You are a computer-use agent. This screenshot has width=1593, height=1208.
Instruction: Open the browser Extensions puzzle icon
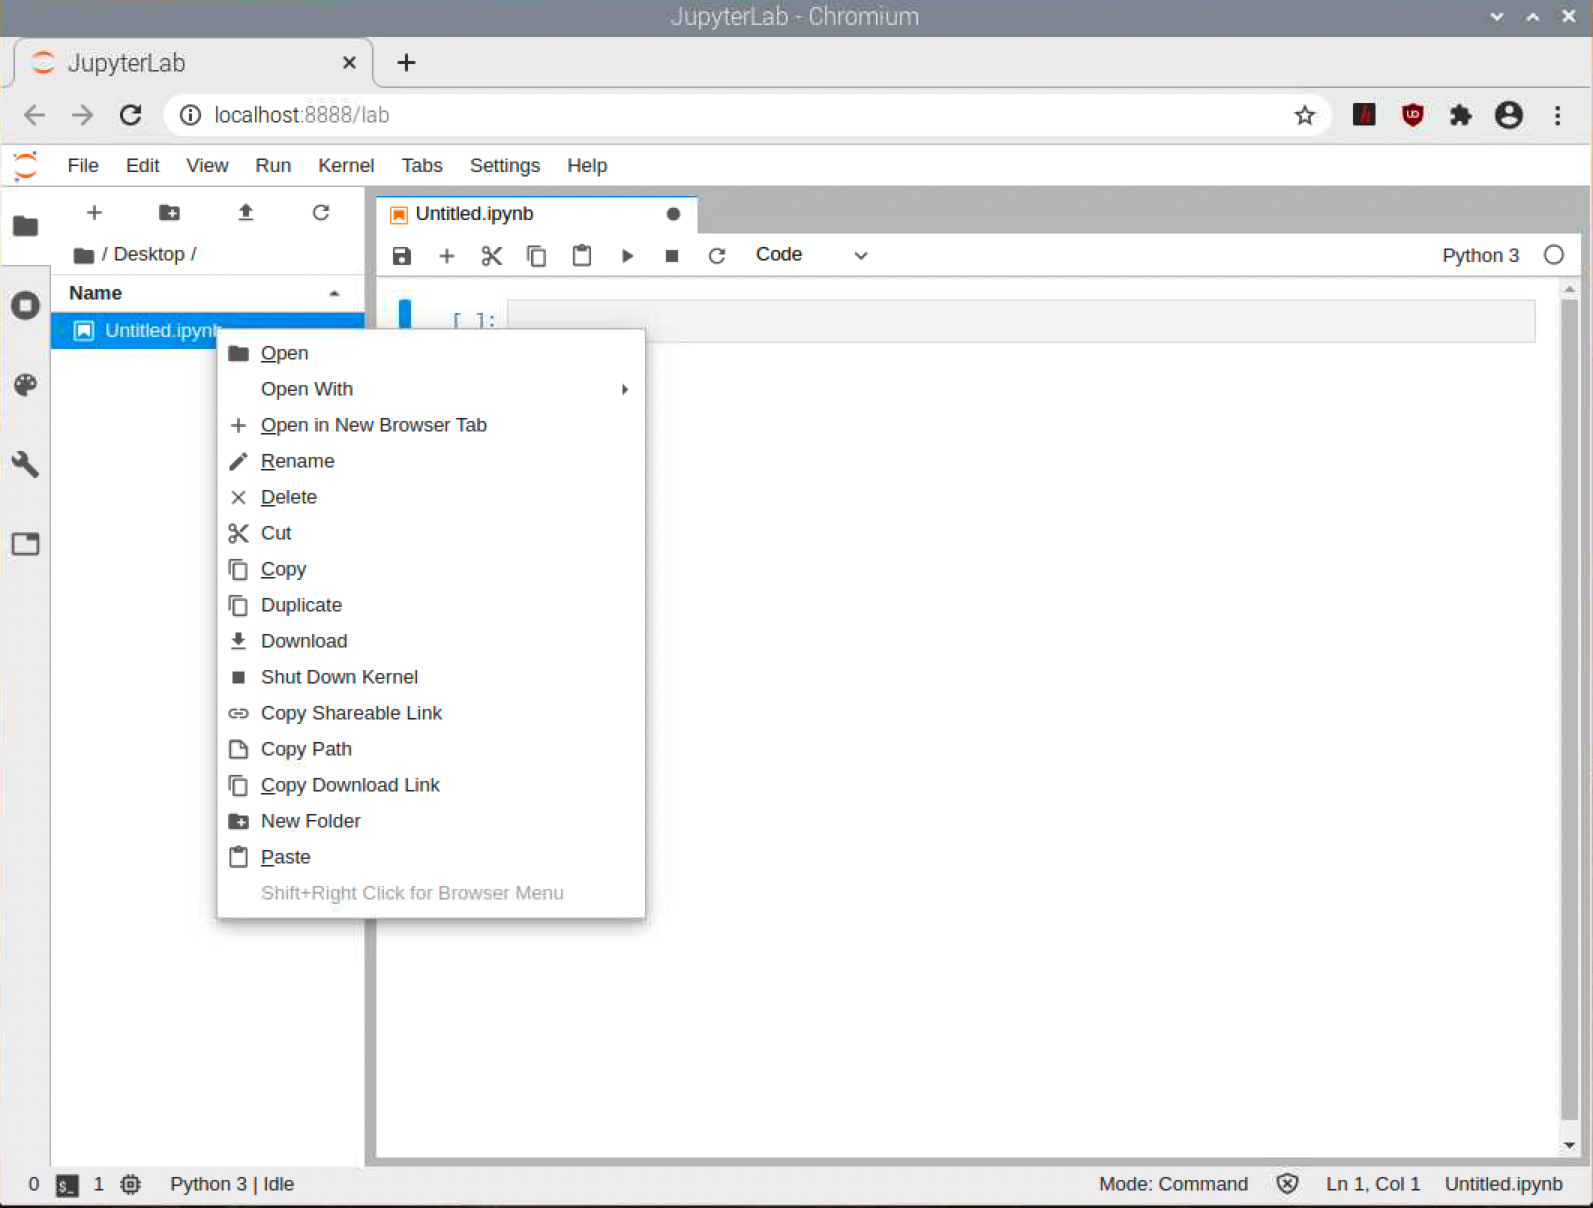coord(1460,115)
